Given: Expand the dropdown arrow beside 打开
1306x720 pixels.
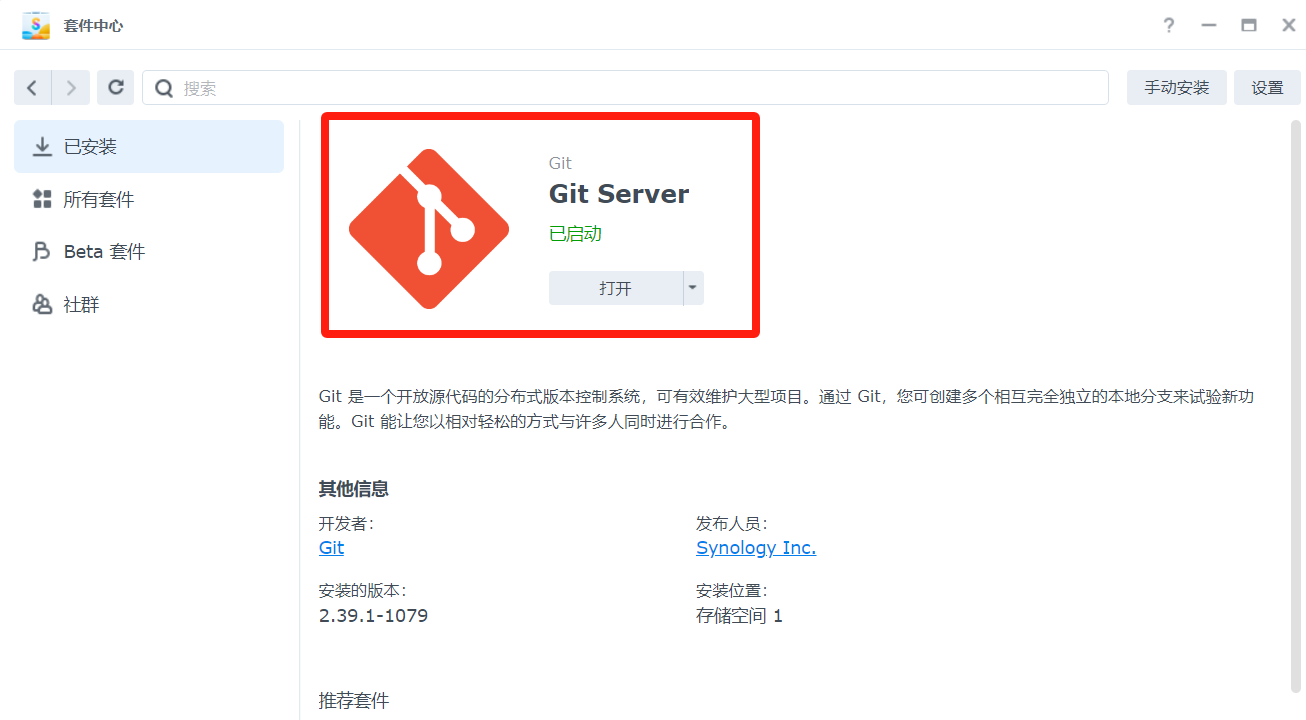Looking at the screenshot, I should [x=693, y=288].
